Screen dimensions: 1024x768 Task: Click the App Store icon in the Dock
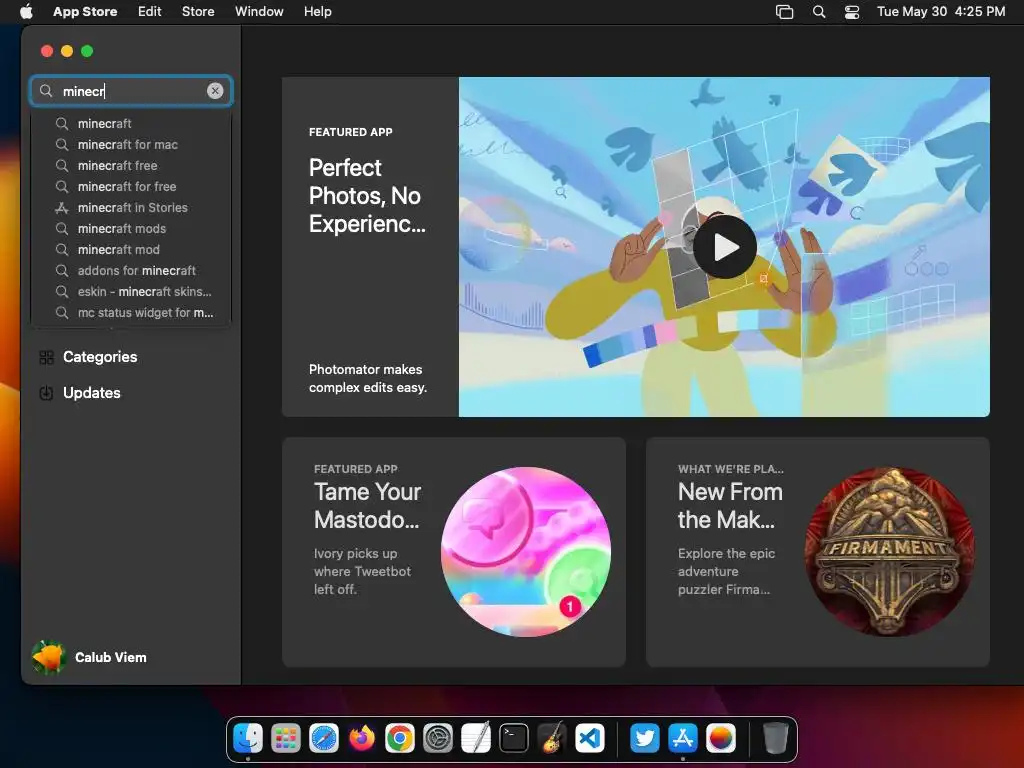(x=682, y=739)
